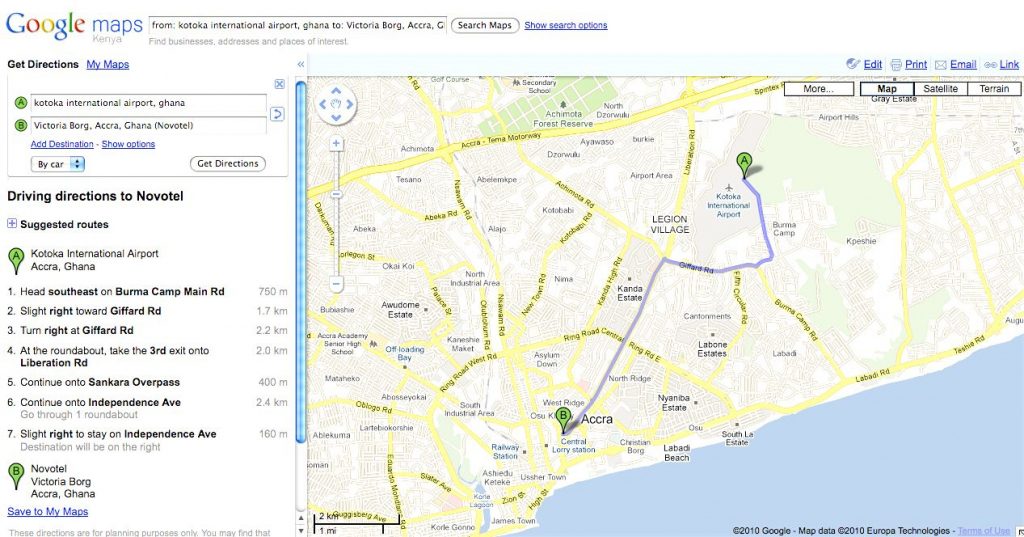Pan the map up with arrow control

click(337, 91)
